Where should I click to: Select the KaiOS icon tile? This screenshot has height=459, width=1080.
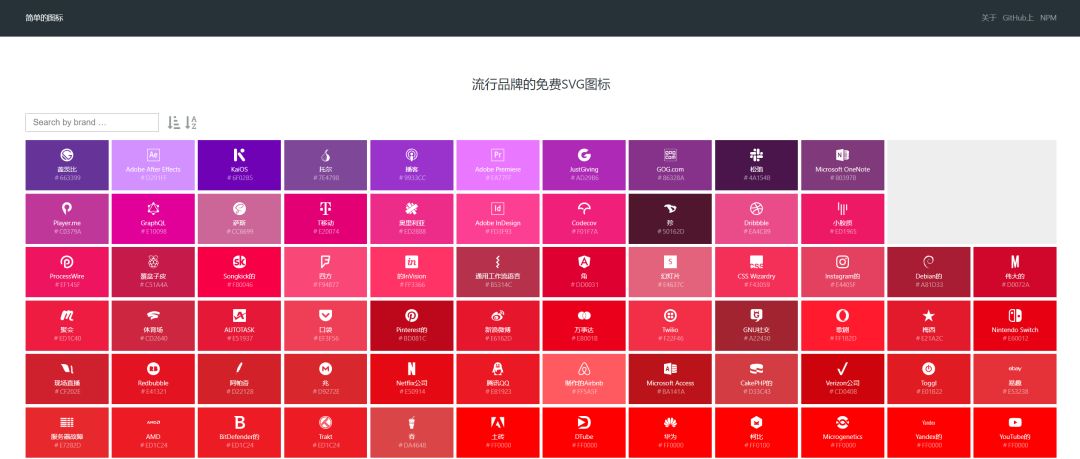click(239, 165)
